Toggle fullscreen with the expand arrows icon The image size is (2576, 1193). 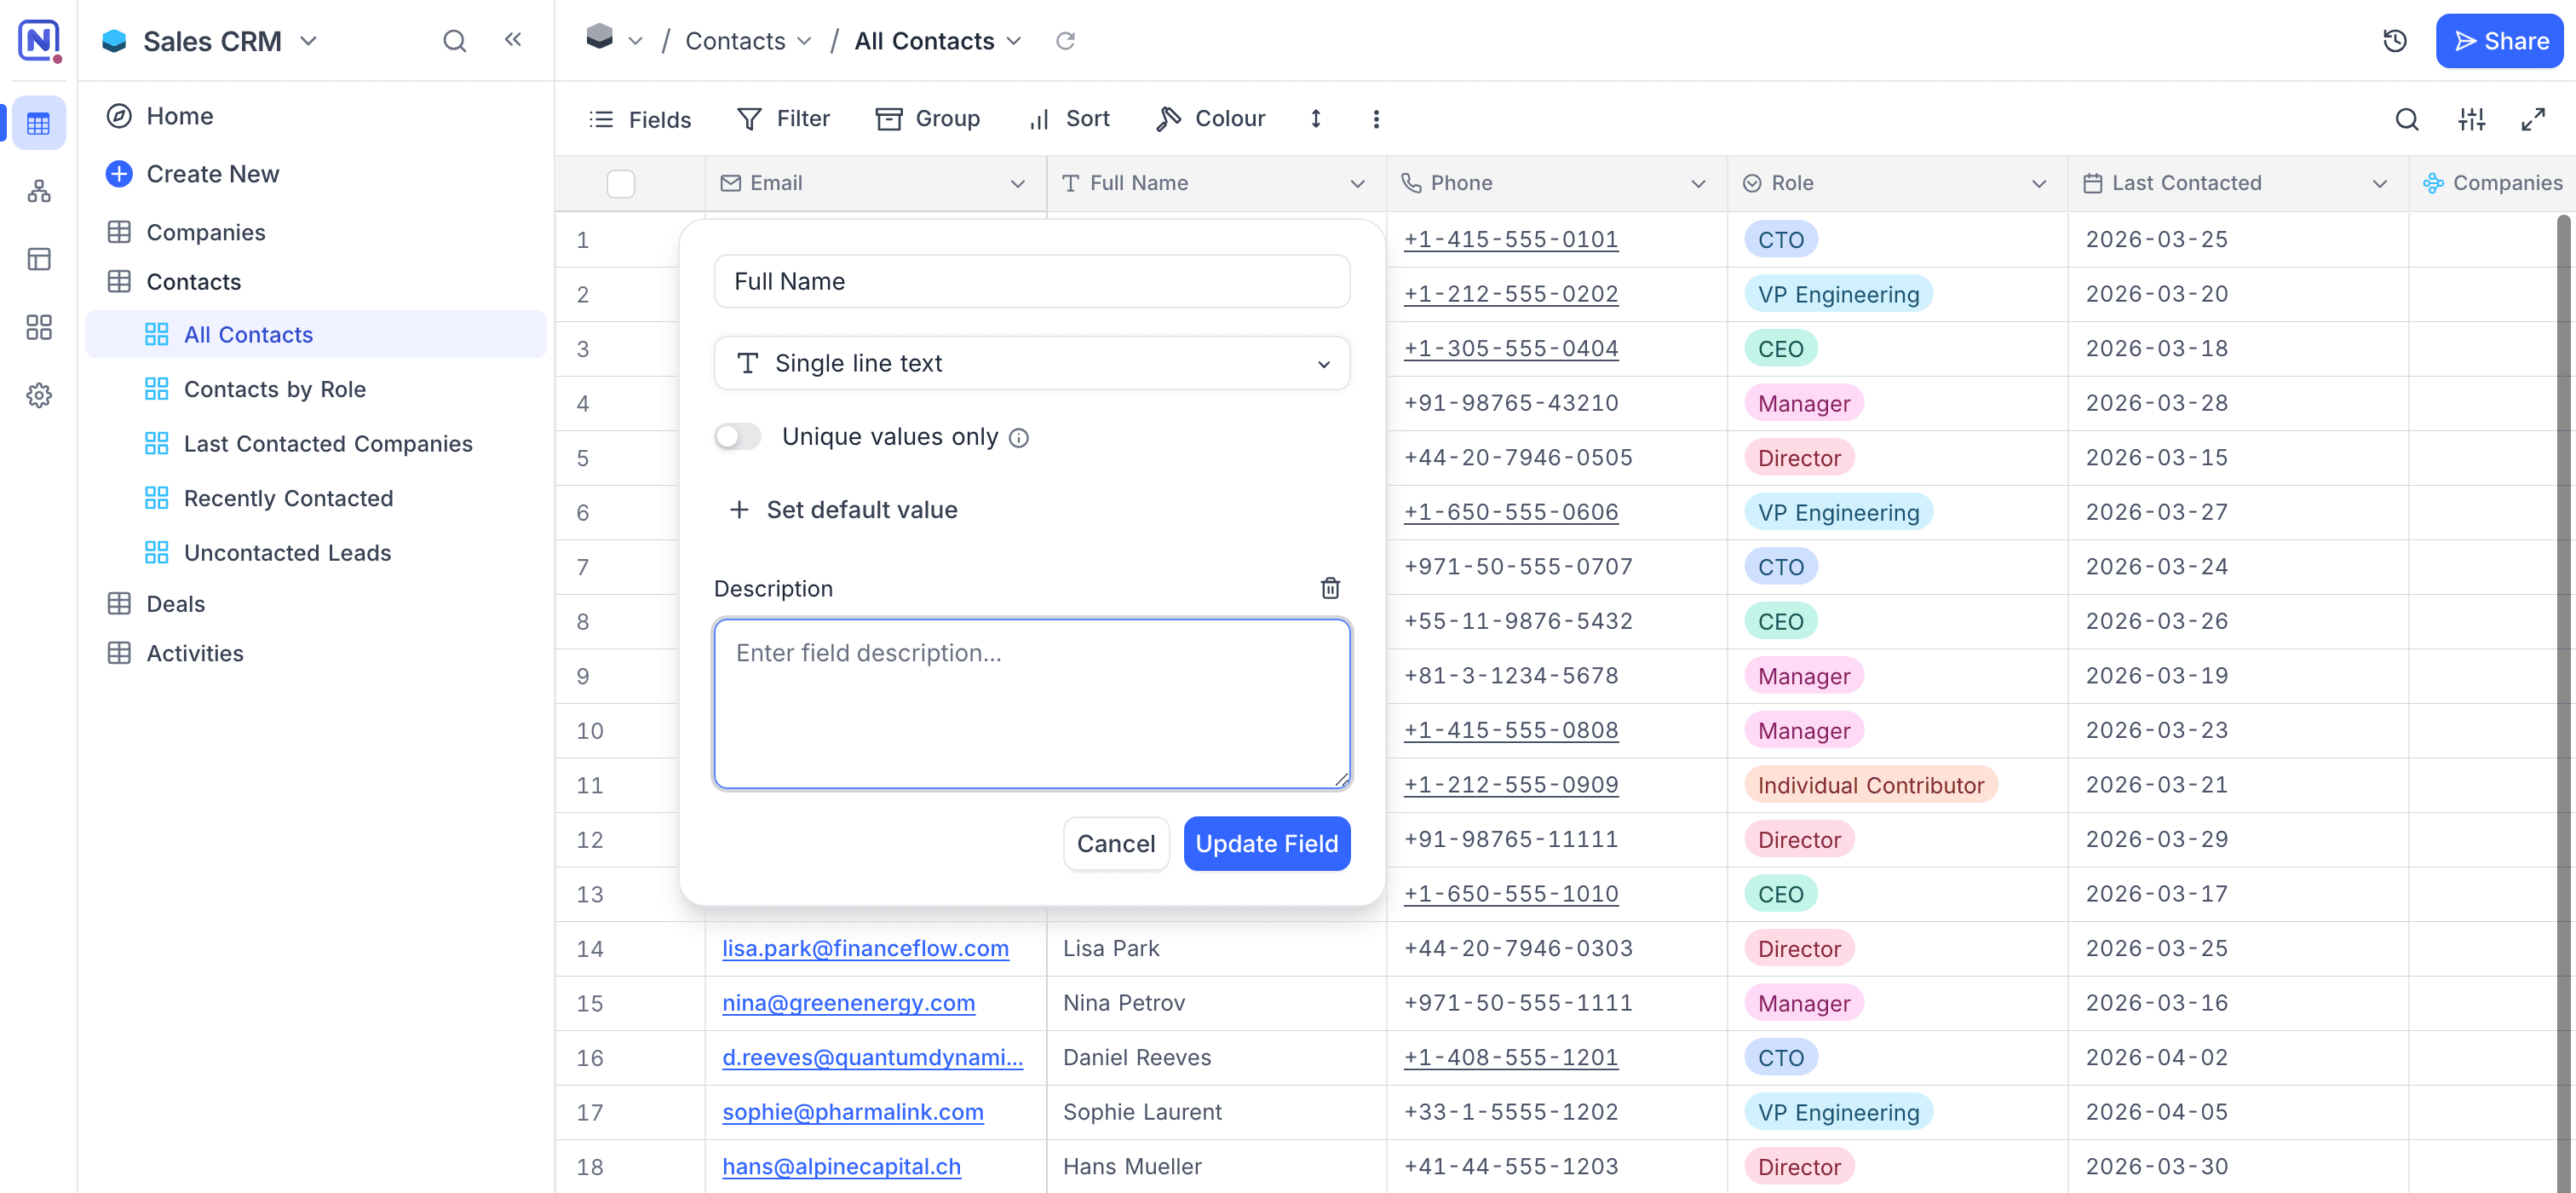point(2533,120)
